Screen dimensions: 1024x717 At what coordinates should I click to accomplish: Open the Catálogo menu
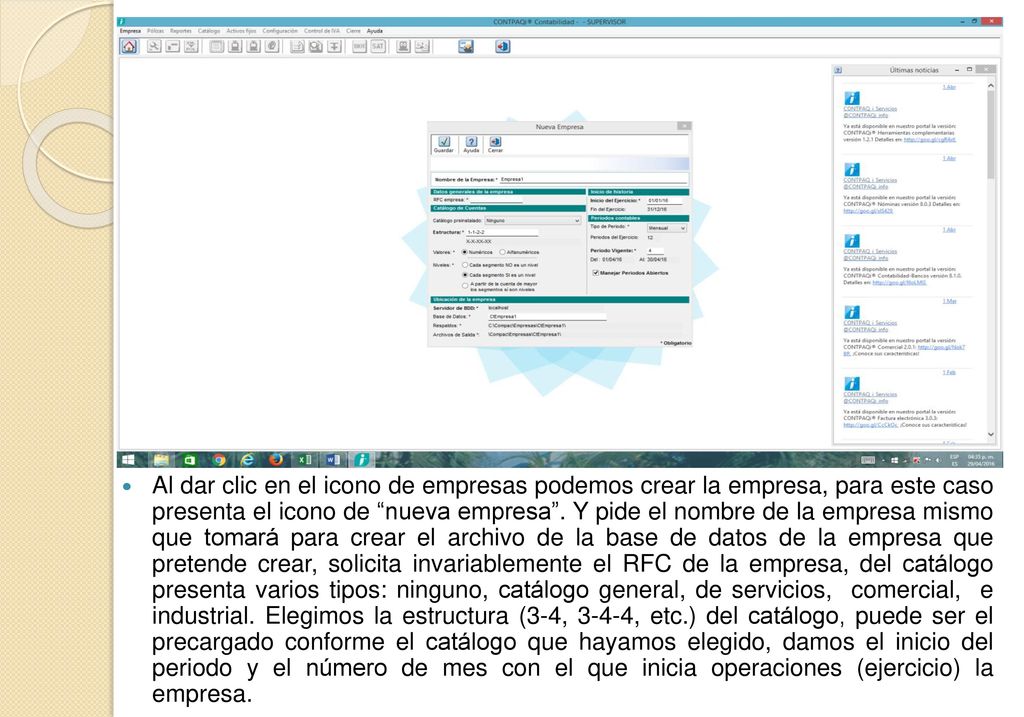tap(209, 31)
